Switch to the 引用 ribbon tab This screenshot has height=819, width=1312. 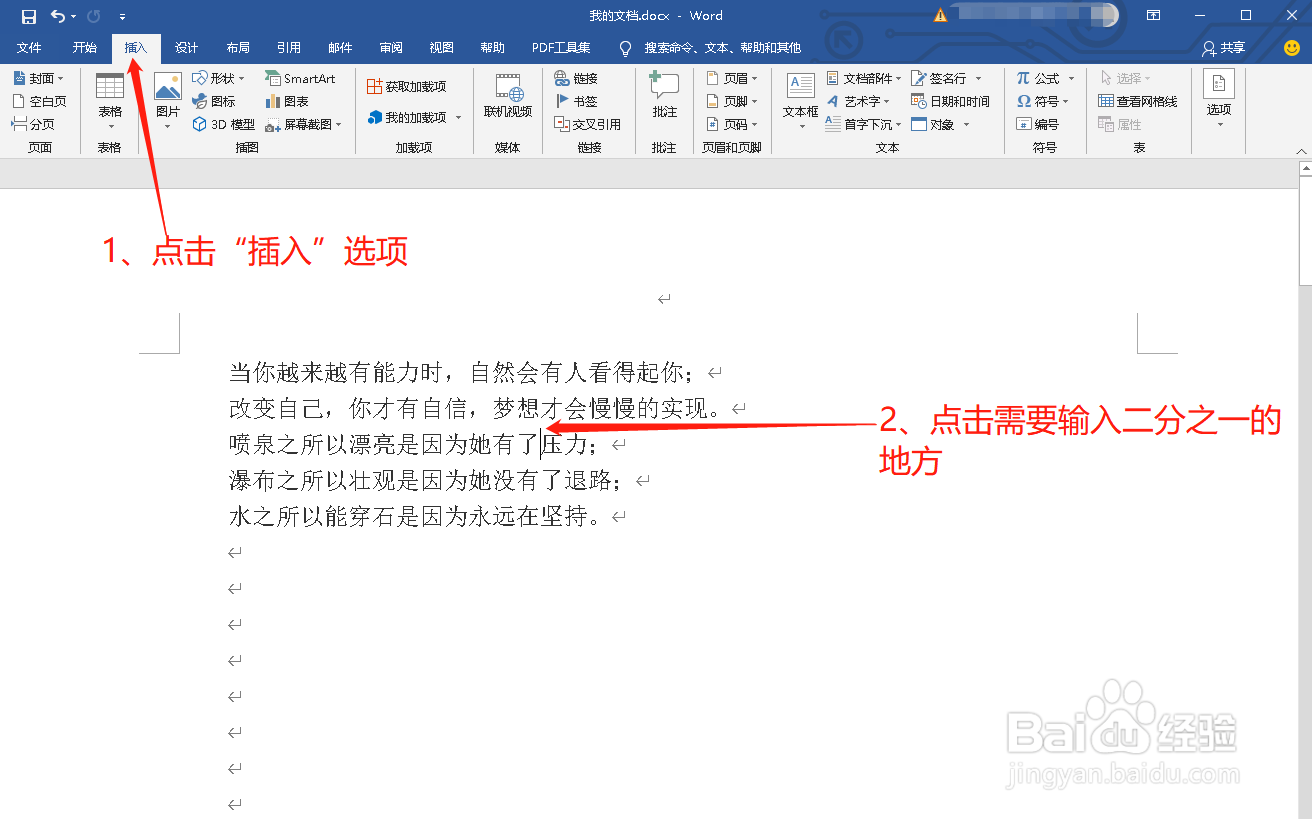[289, 48]
